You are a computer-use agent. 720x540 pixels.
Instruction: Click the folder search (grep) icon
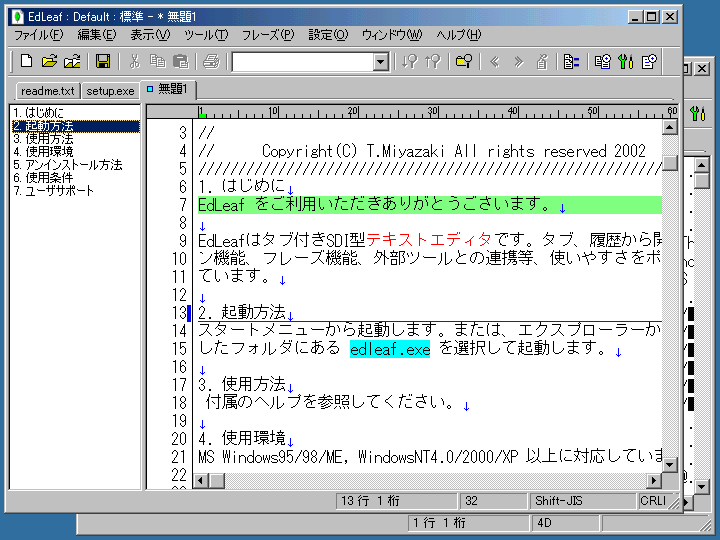click(x=463, y=61)
